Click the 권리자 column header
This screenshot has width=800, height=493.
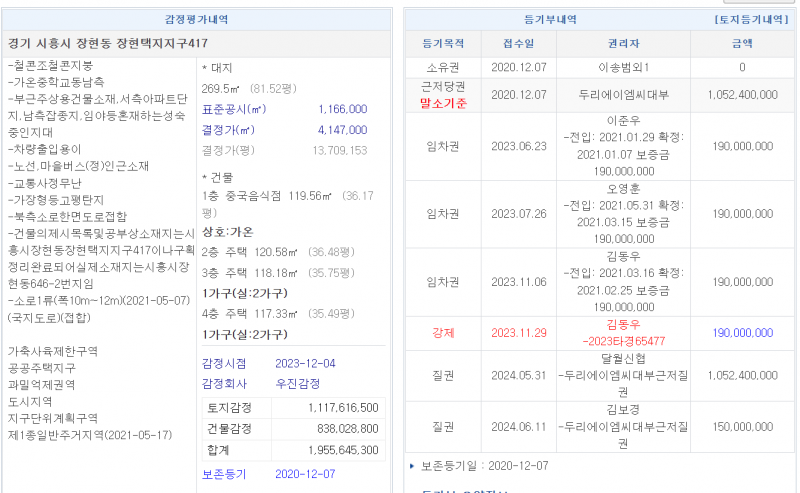tap(623, 43)
